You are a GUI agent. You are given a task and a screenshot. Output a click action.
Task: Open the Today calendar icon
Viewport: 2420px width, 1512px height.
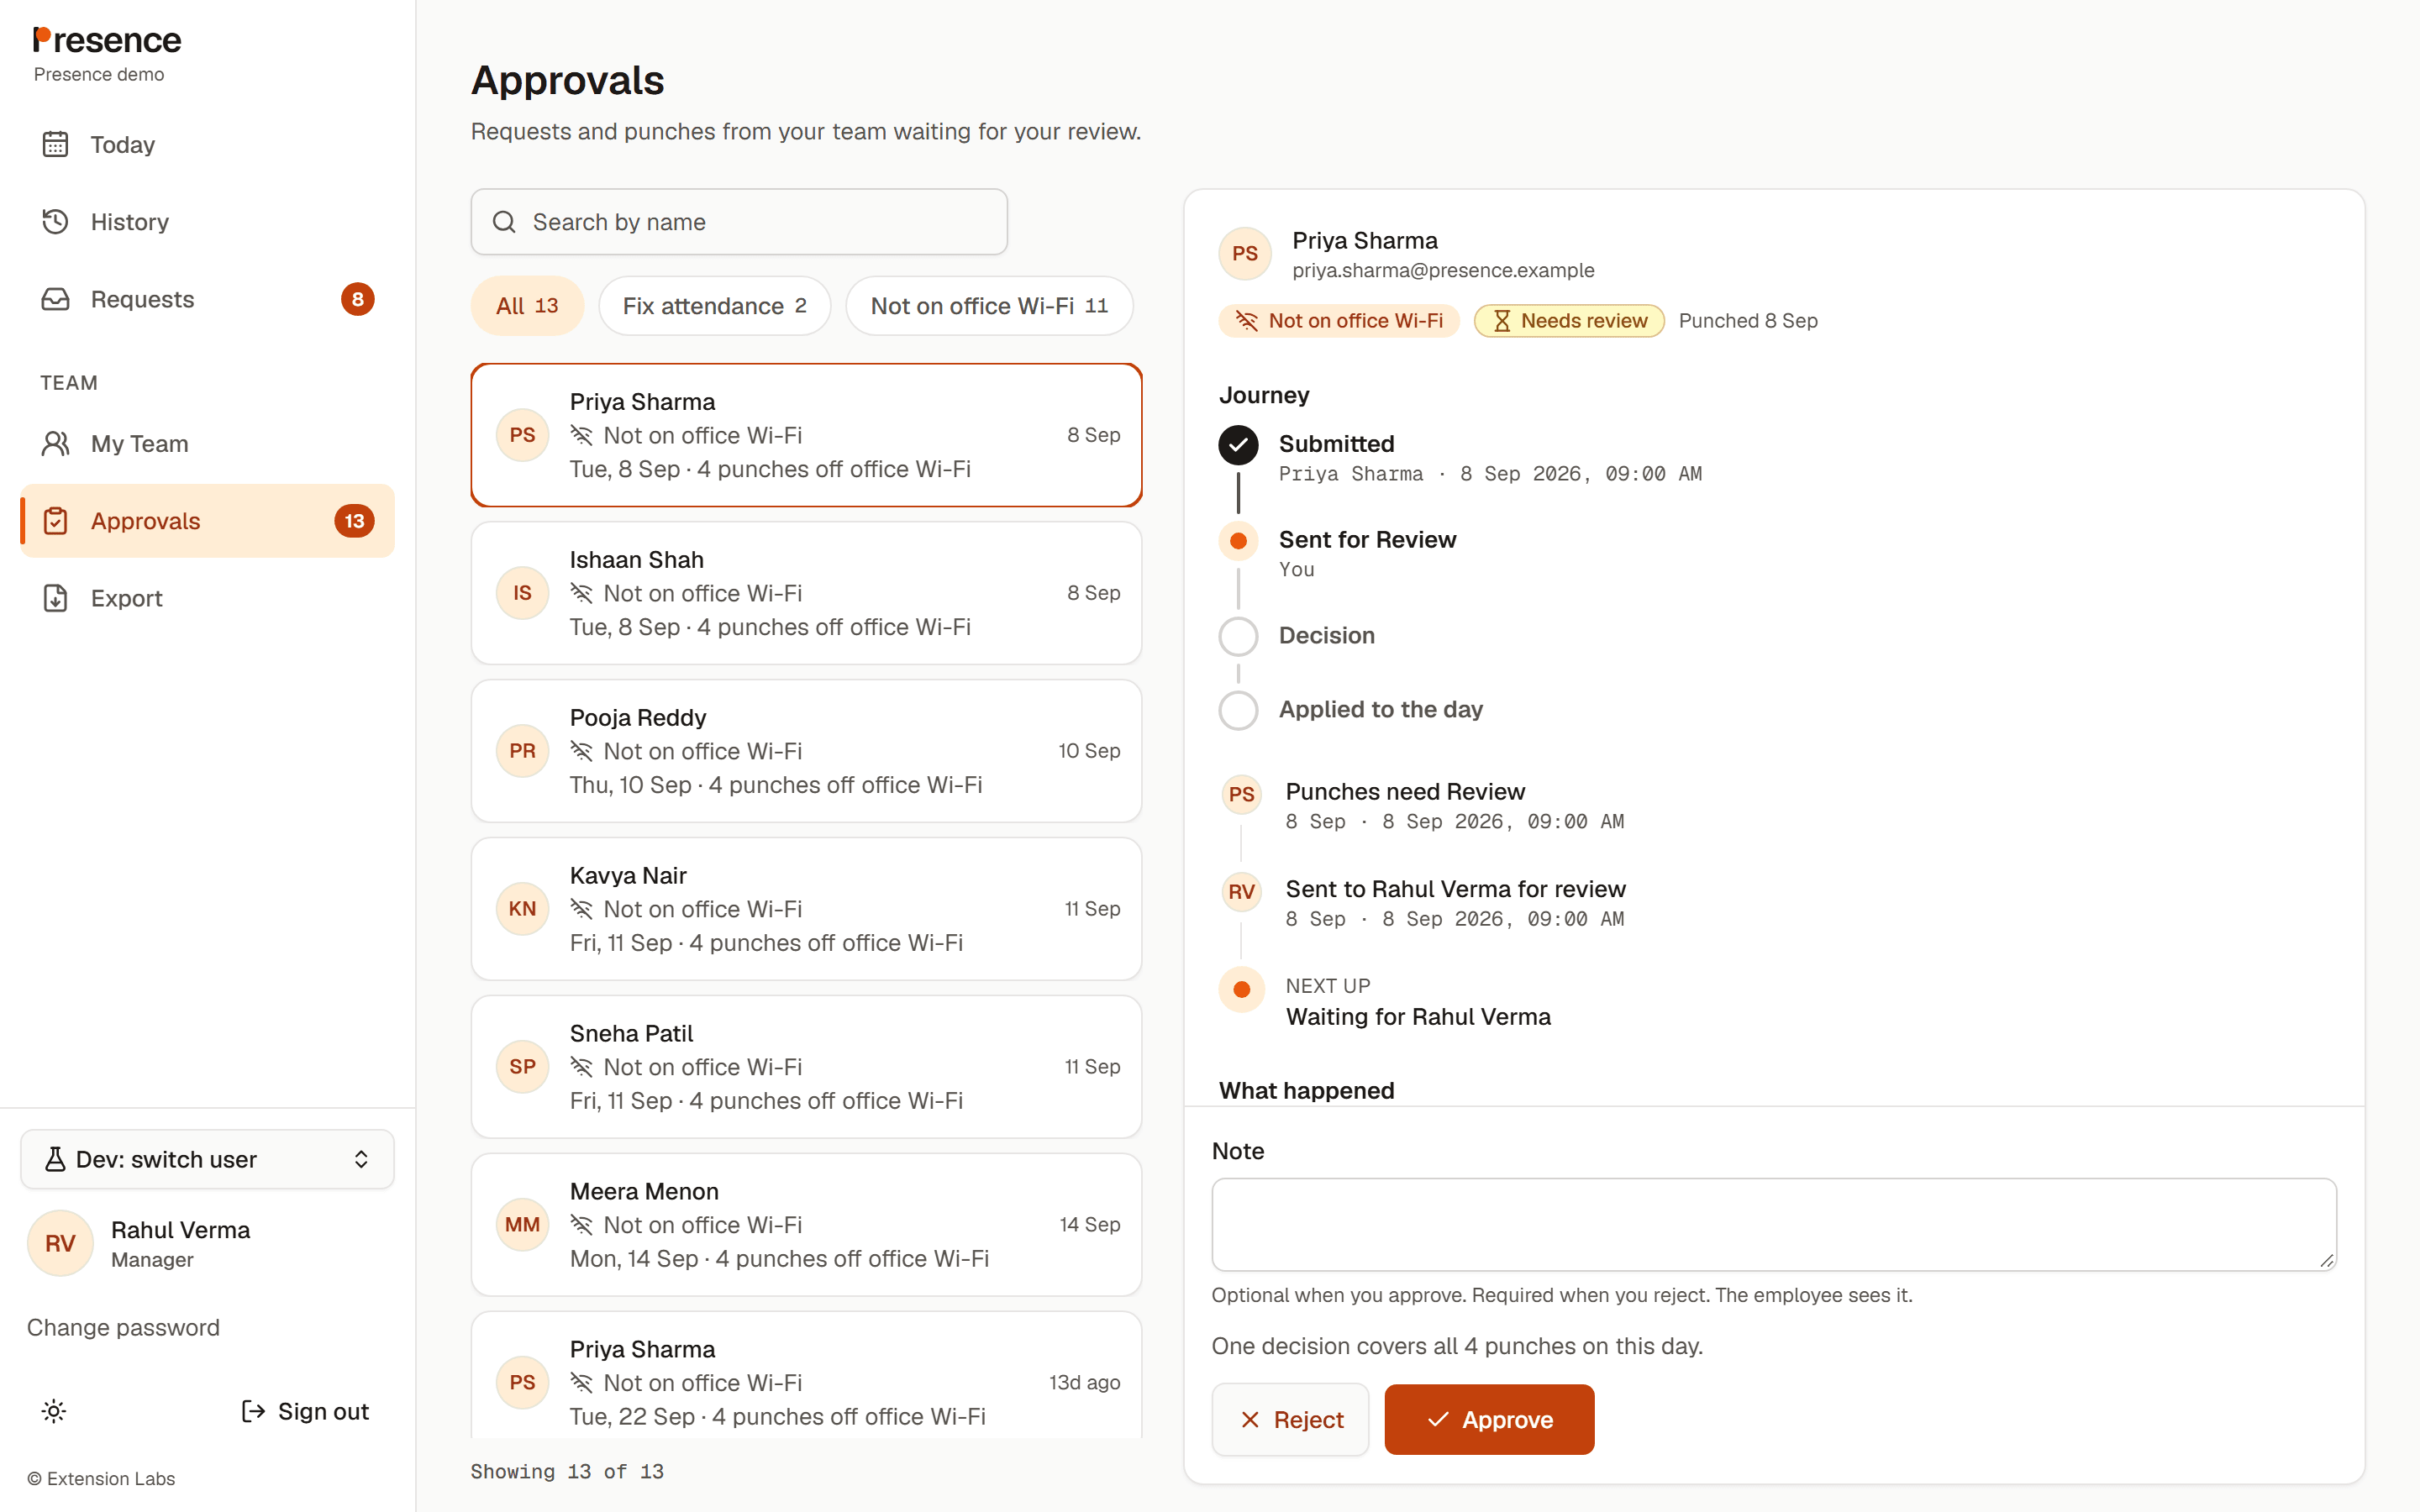click(x=55, y=144)
